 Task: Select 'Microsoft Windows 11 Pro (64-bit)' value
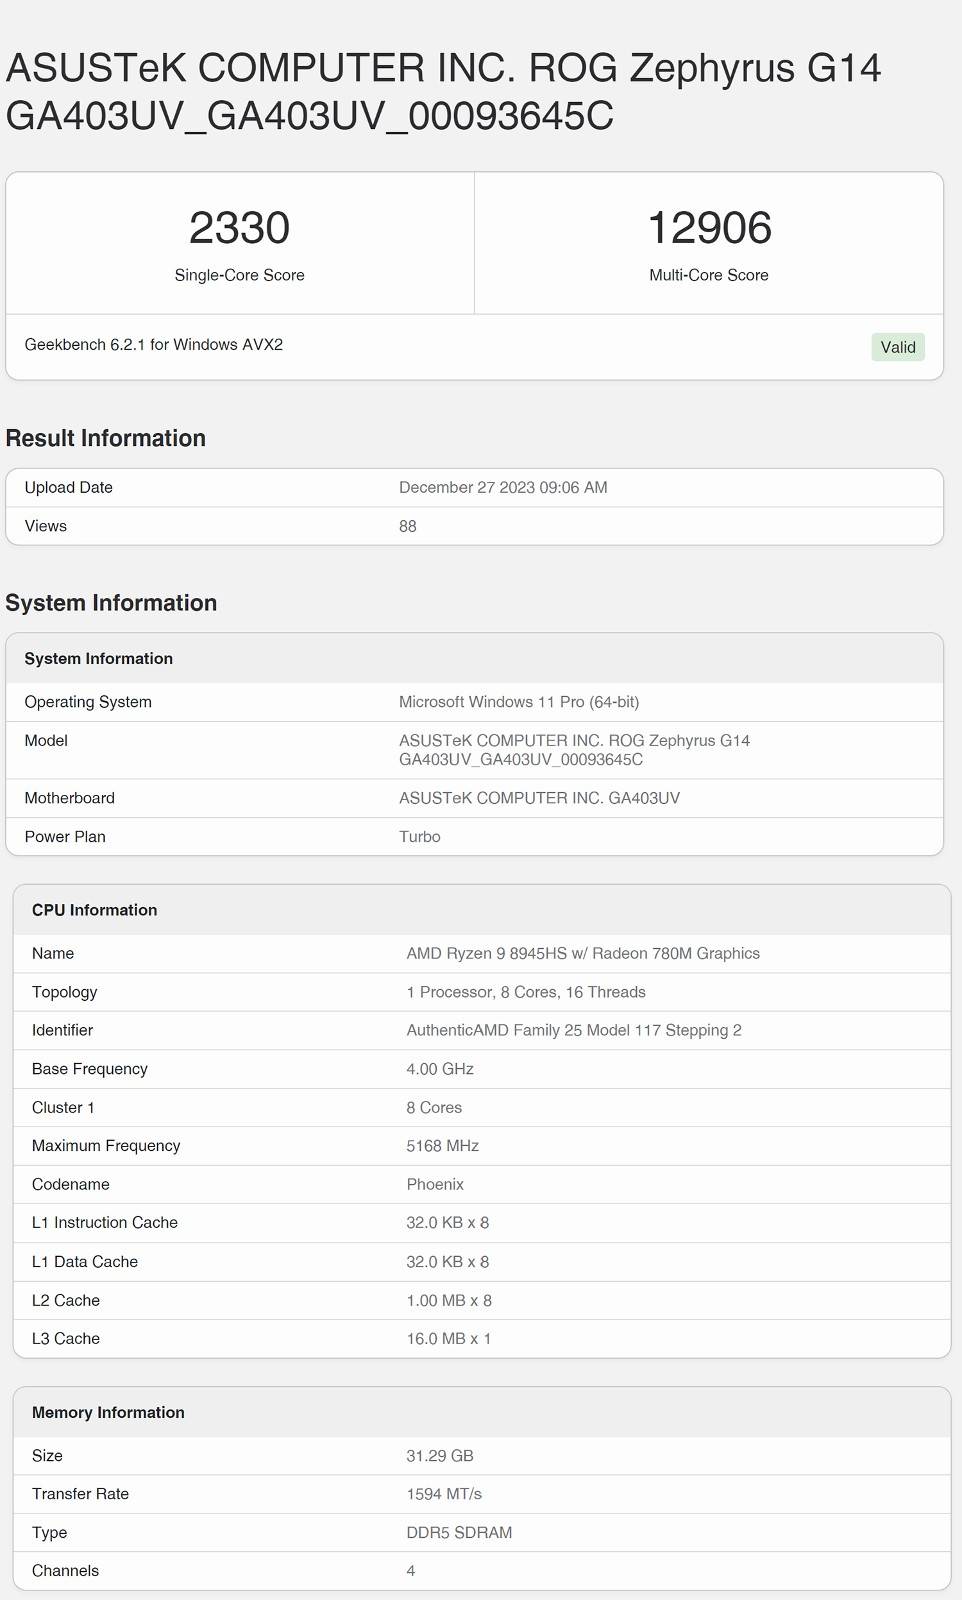[x=519, y=702]
